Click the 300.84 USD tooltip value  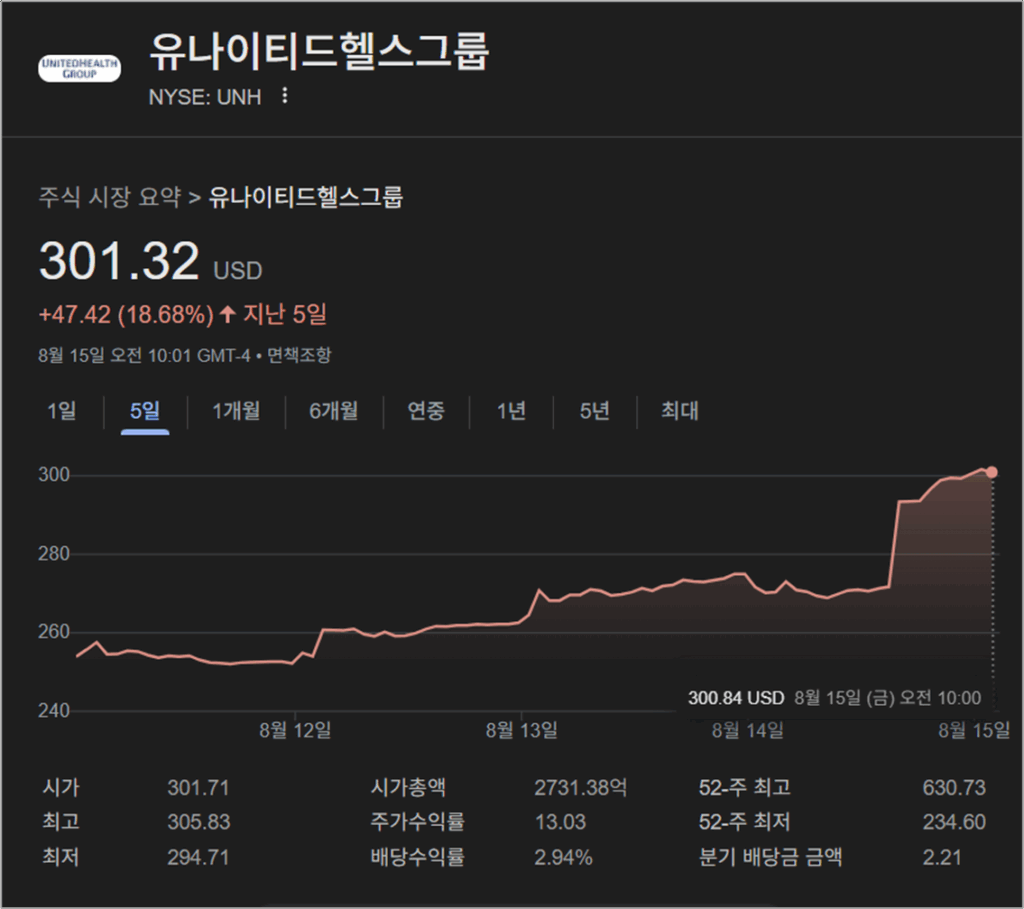pyautogui.click(x=736, y=698)
